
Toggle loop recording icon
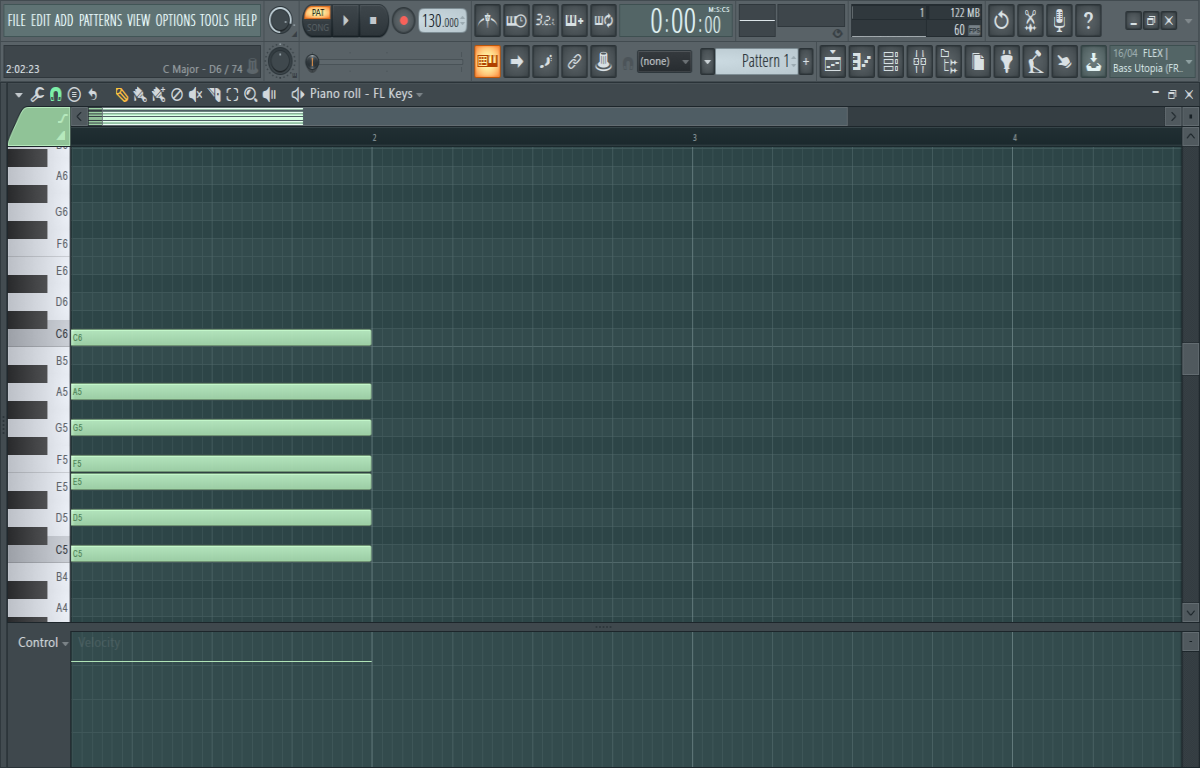[x=603, y=20]
